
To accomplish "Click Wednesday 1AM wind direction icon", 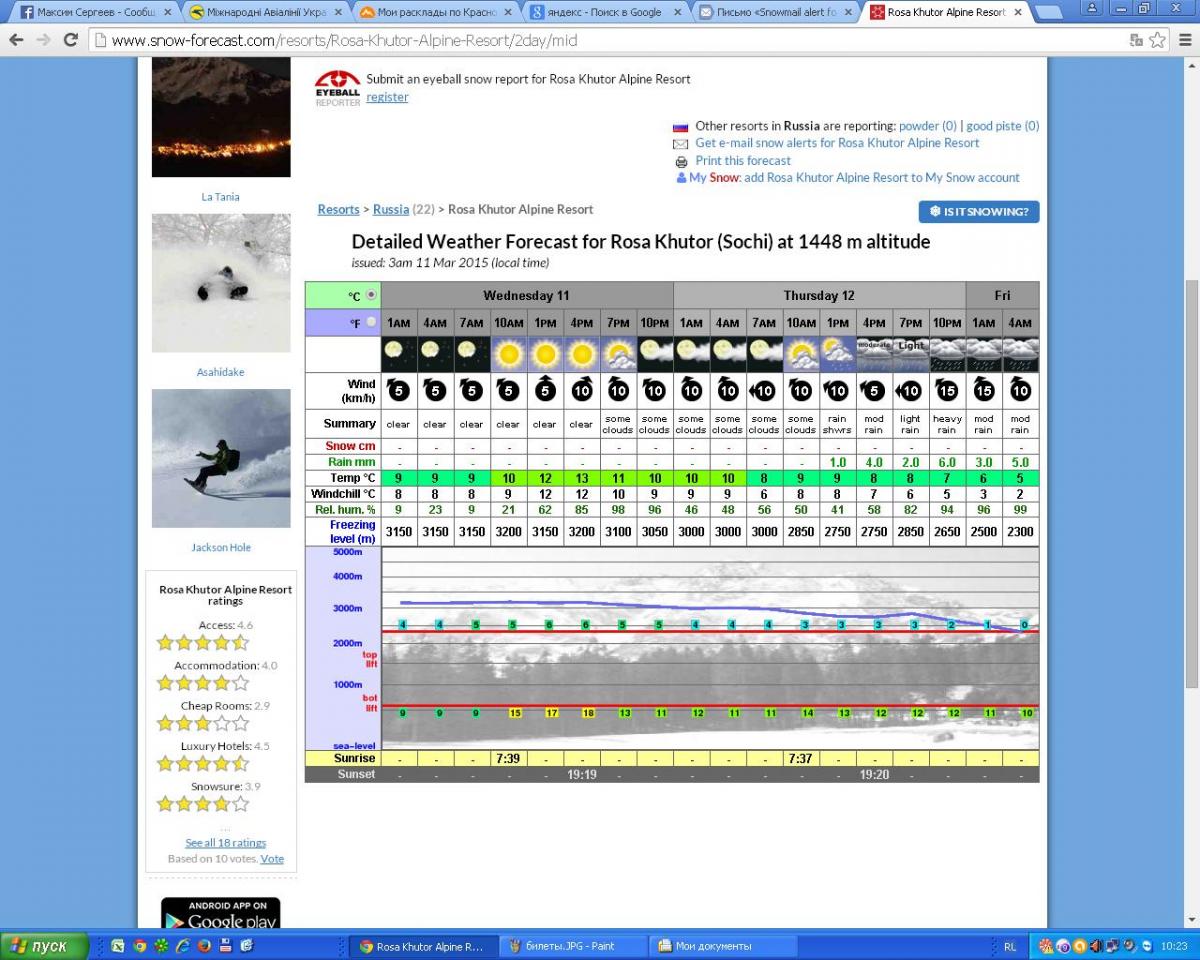I will 398,390.
